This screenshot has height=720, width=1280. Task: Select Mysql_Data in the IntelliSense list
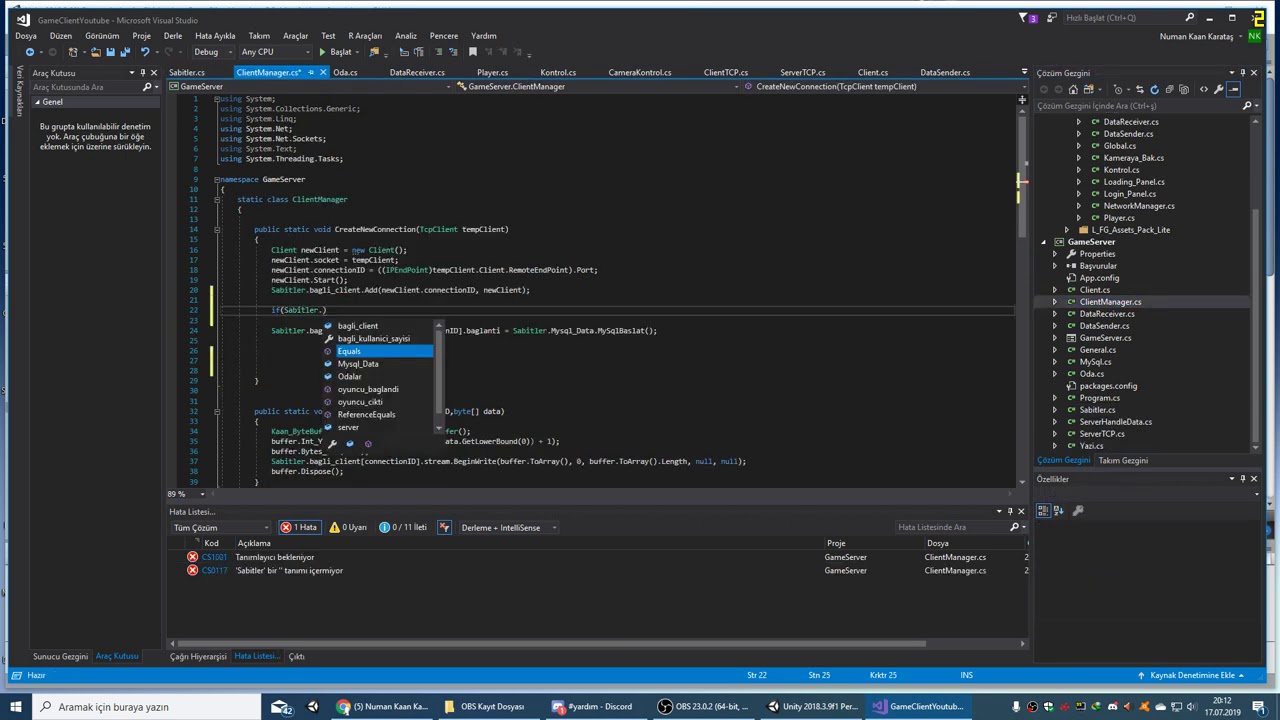[357, 364]
